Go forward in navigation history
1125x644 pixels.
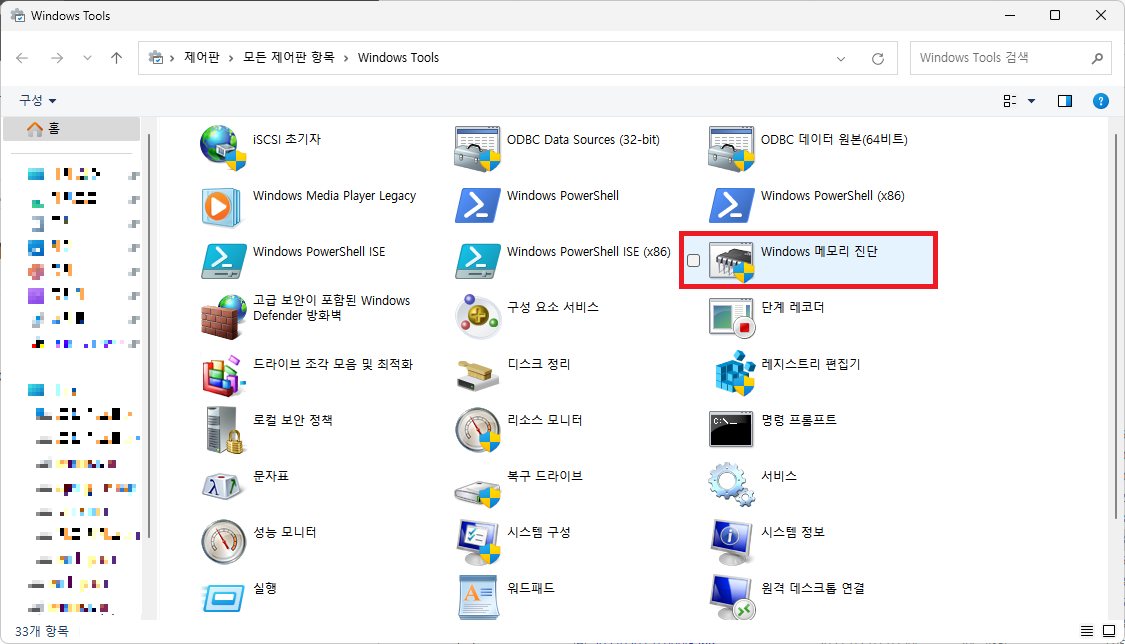(x=57, y=58)
